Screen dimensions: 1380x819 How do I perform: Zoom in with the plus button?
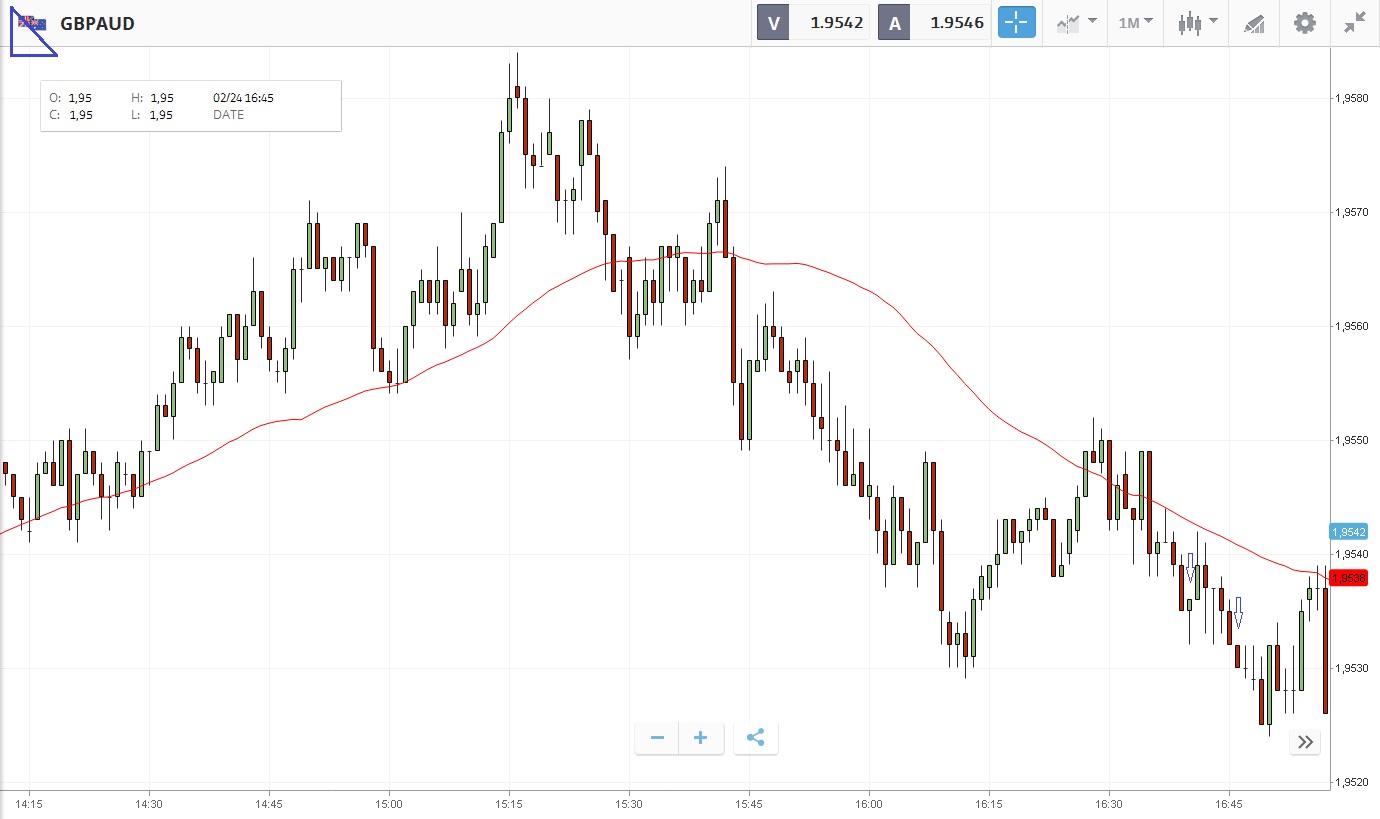tap(701, 739)
